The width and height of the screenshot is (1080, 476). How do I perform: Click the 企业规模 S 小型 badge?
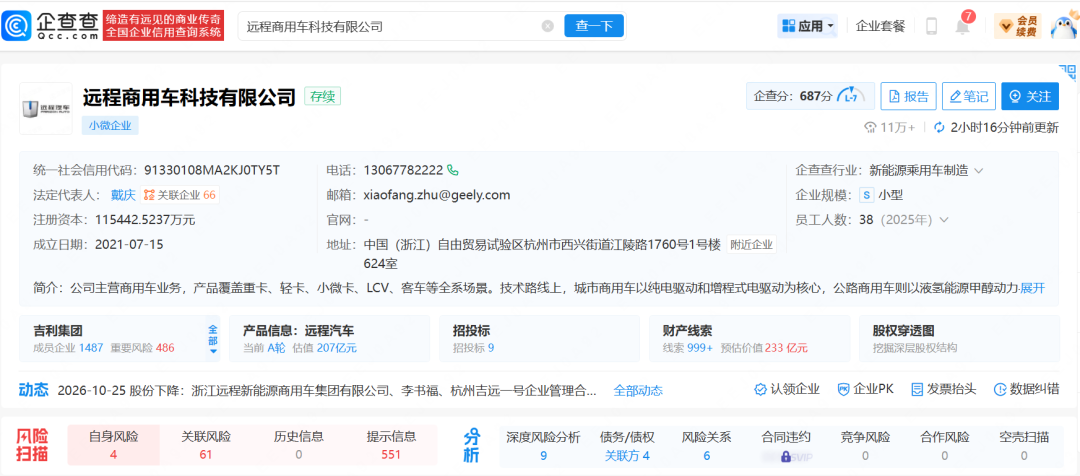pyautogui.click(x=881, y=195)
